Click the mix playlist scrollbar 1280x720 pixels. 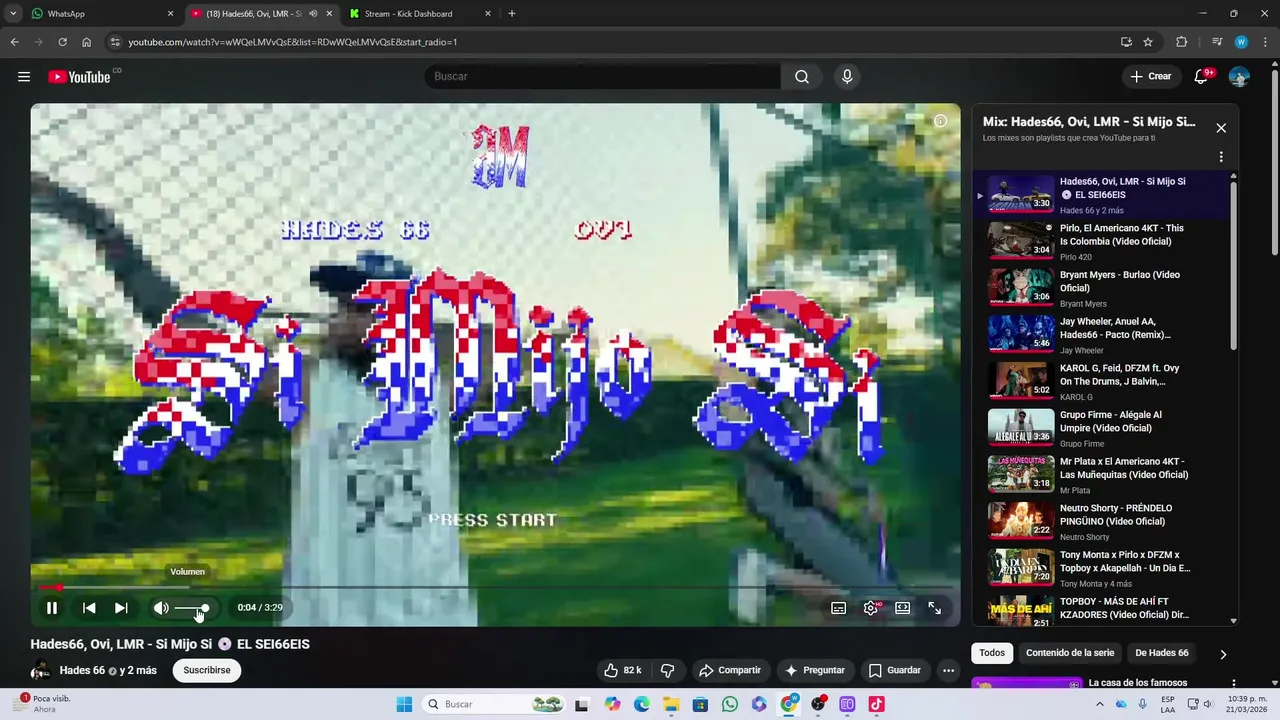pyautogui.click(x=1233, y=265)
